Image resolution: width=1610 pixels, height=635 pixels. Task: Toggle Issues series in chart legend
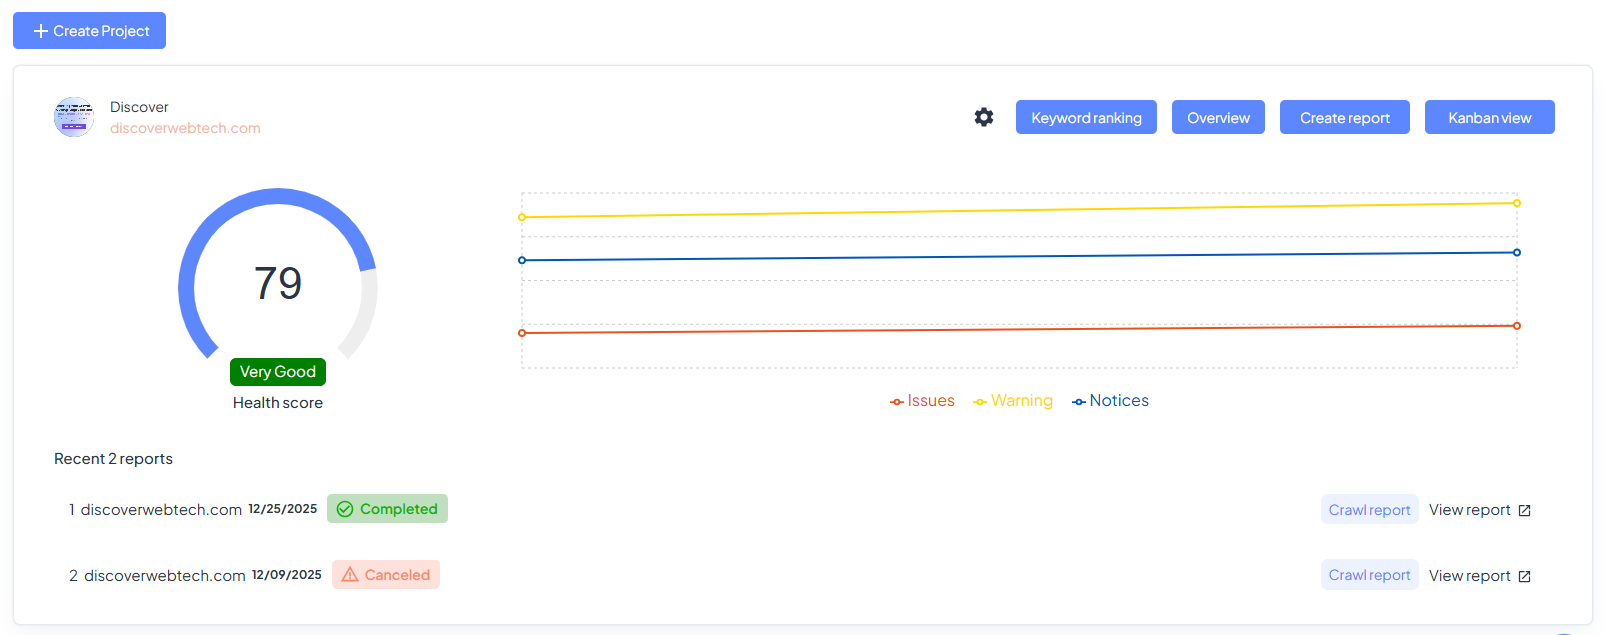(922, 401)
